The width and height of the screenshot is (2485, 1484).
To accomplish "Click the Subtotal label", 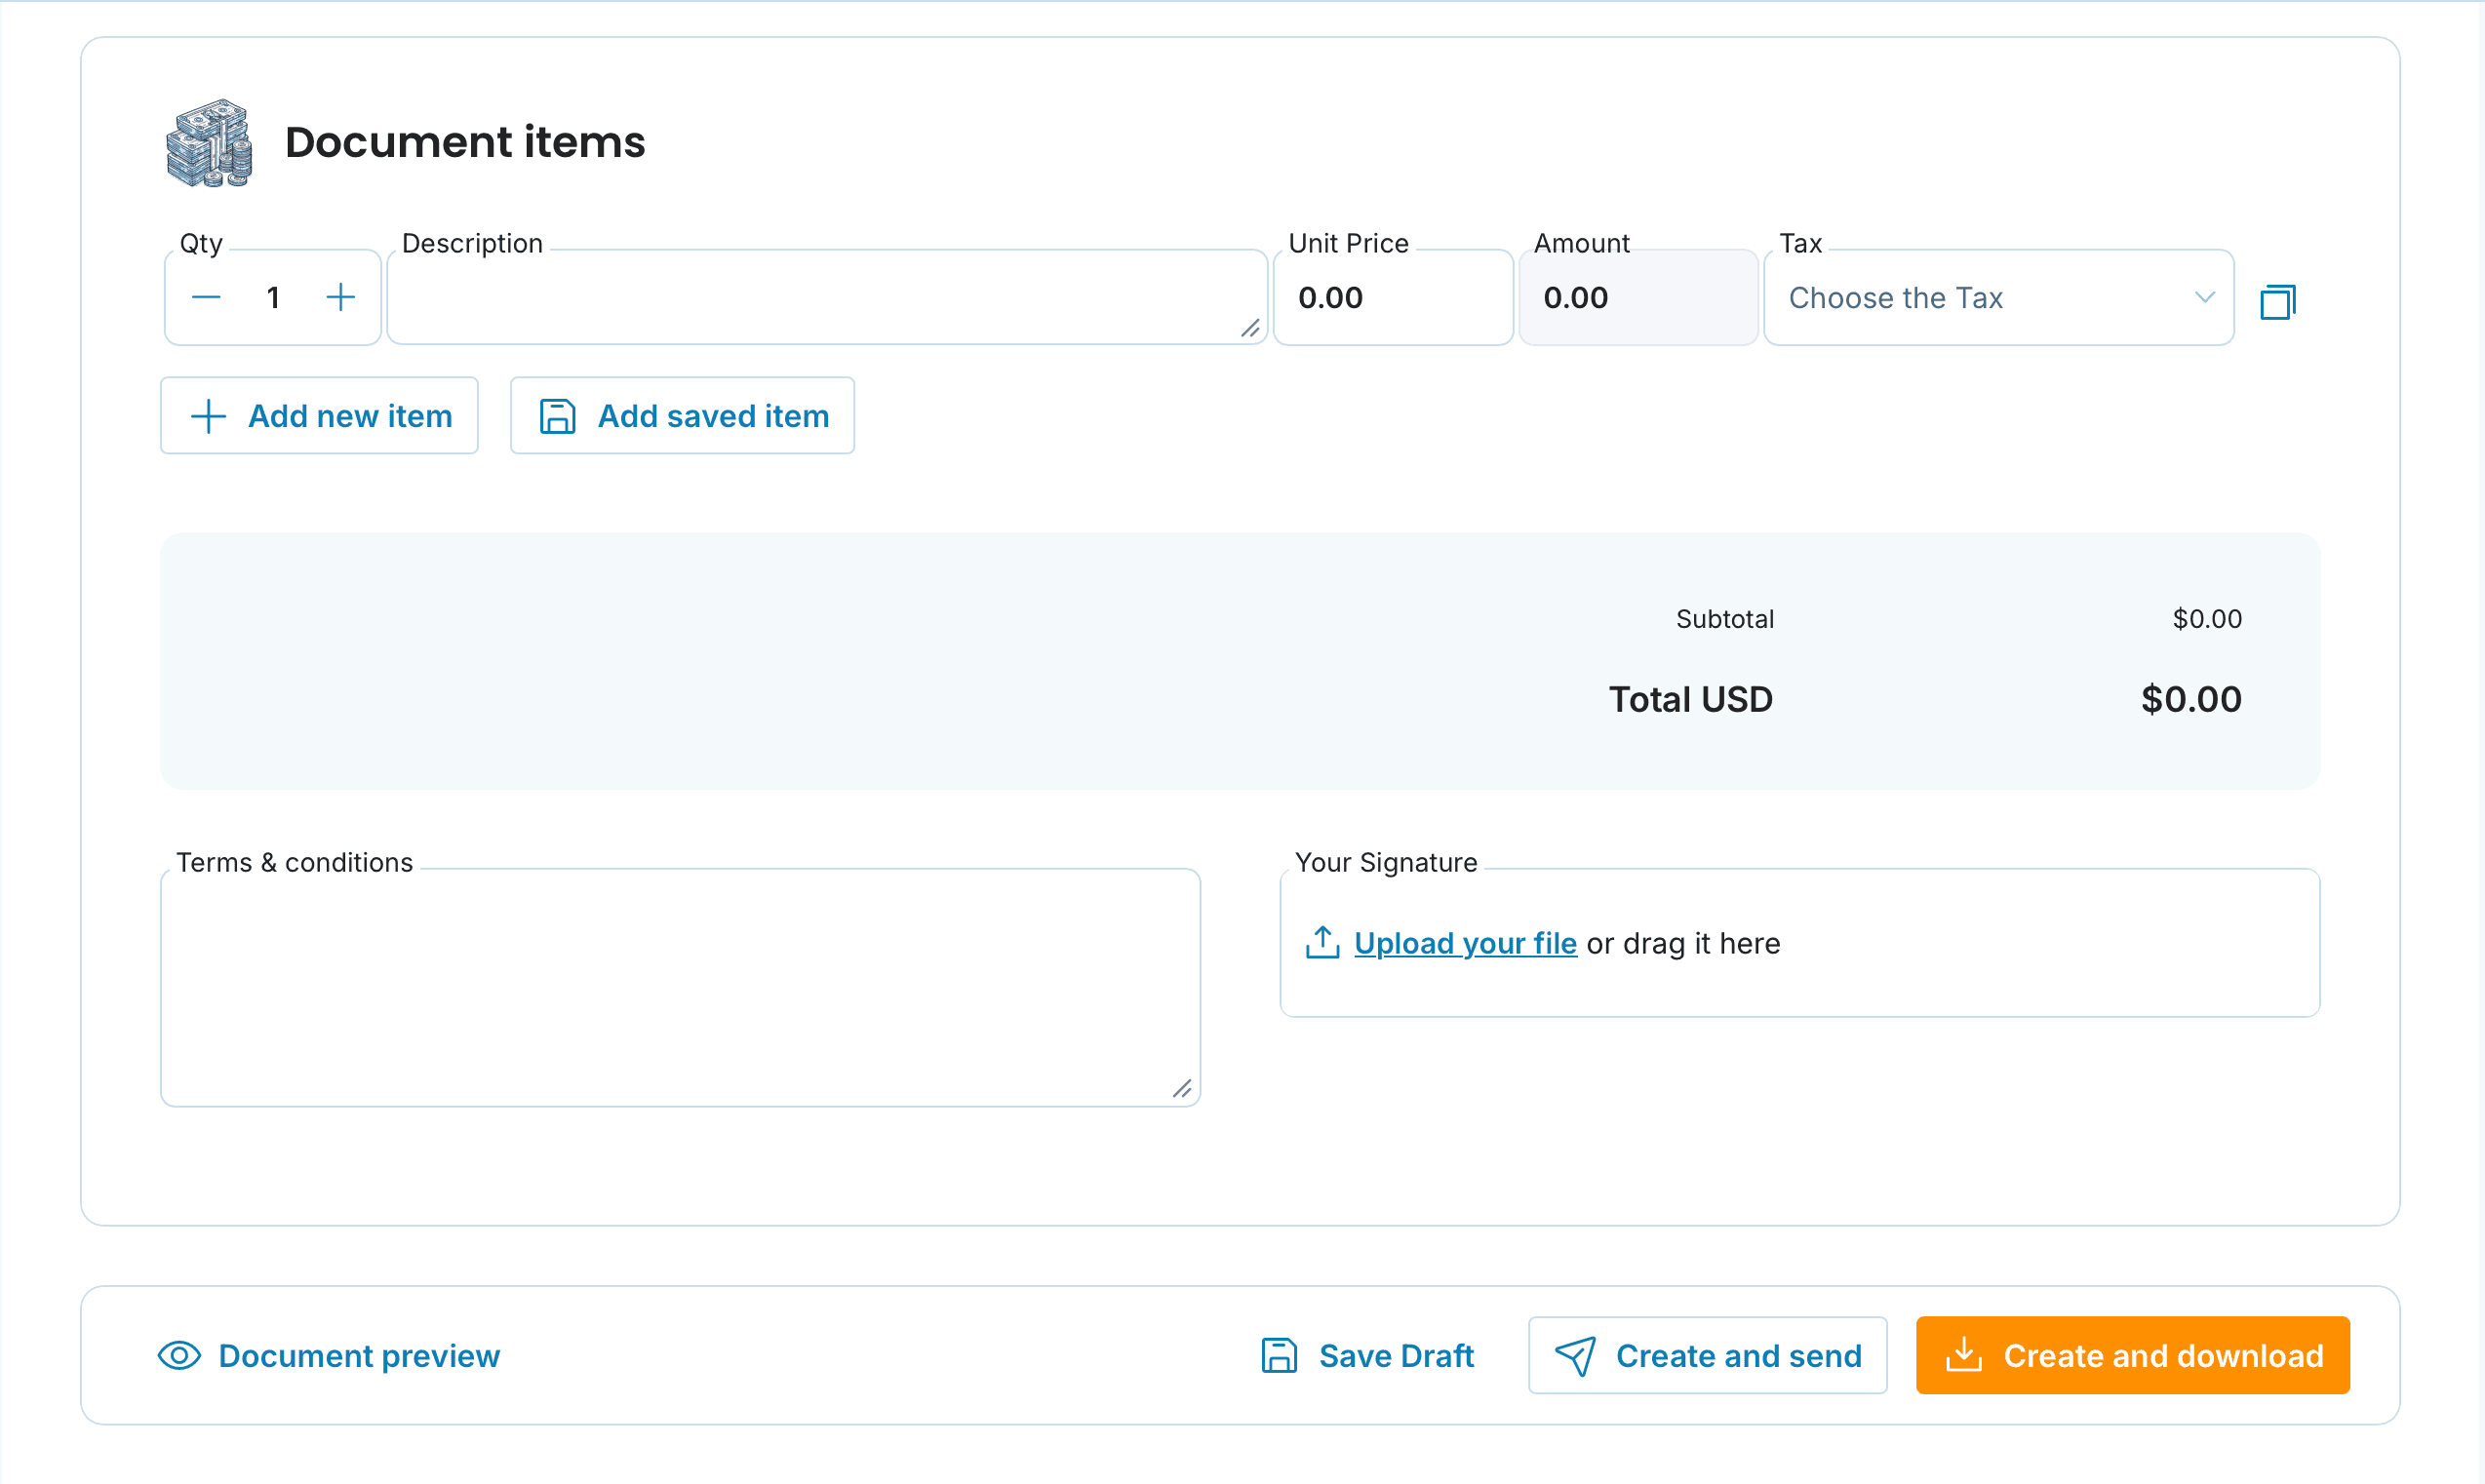I will coord(1725,619).
